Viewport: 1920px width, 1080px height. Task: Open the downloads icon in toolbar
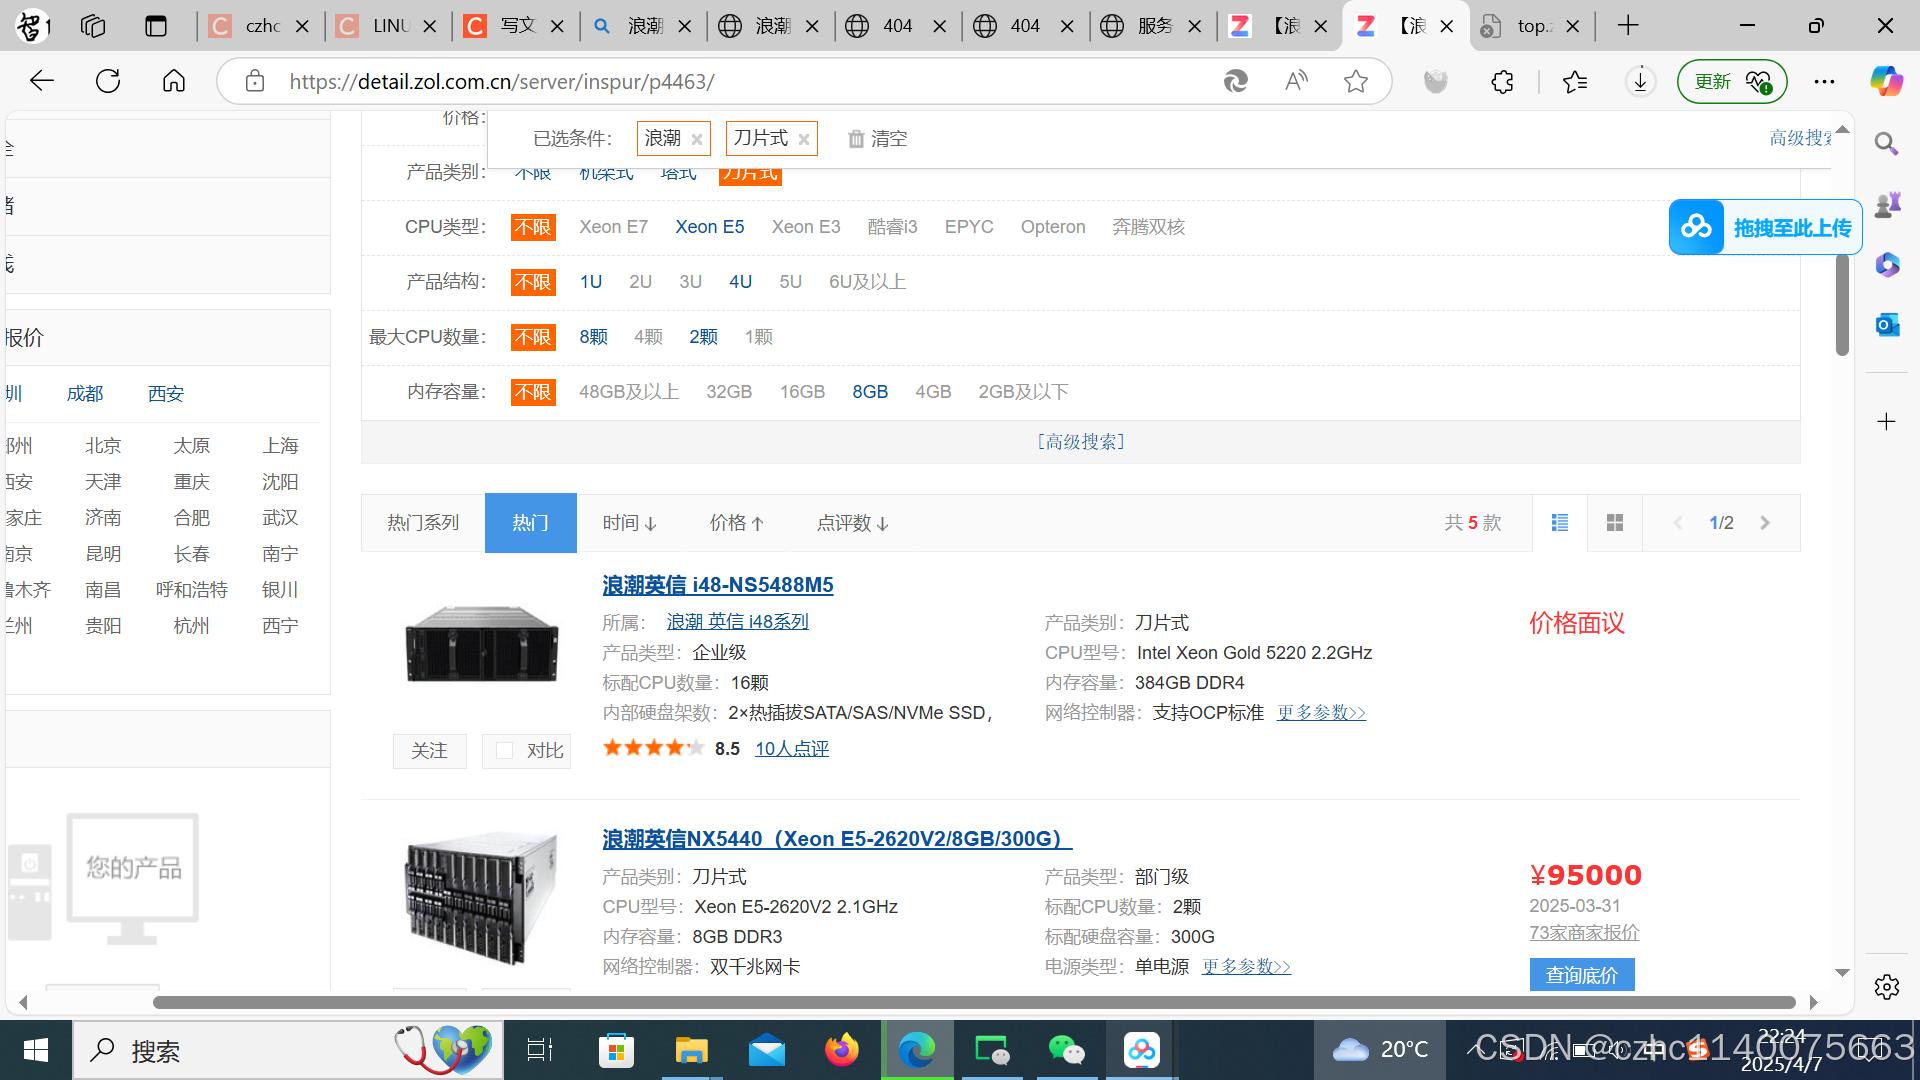(x=1640, y=82)
